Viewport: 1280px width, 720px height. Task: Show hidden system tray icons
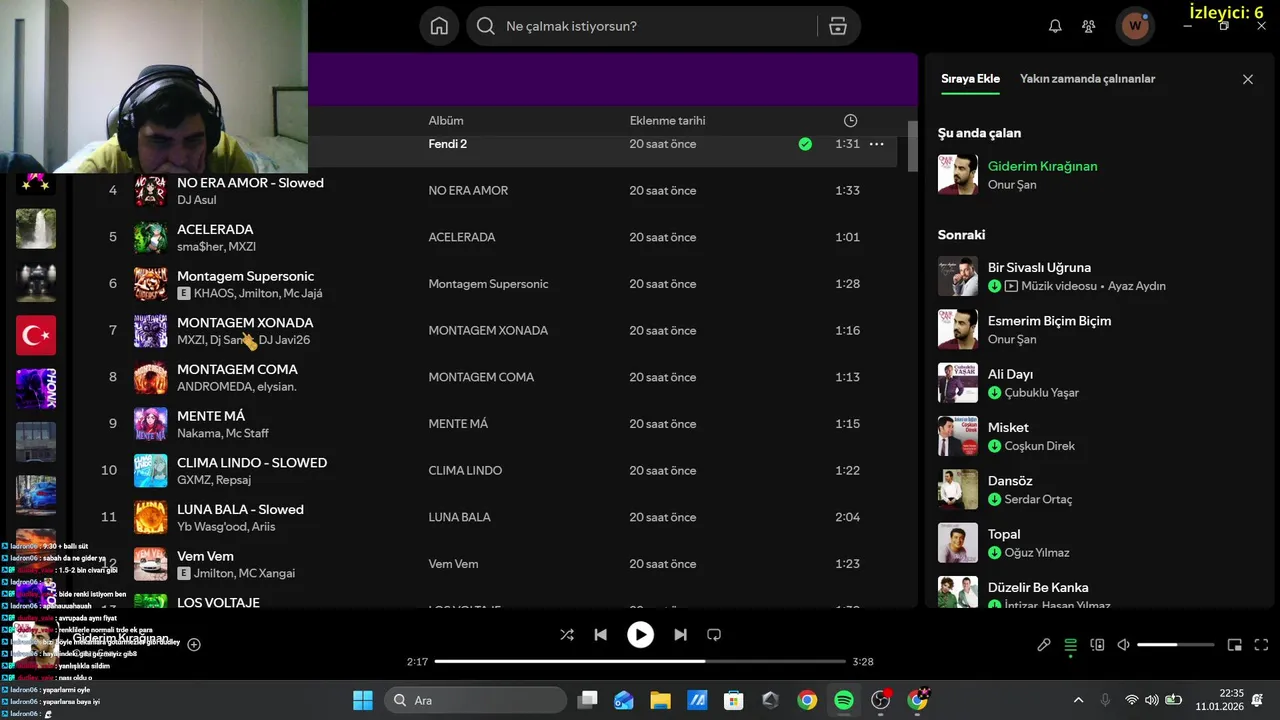click(1078, 700)
